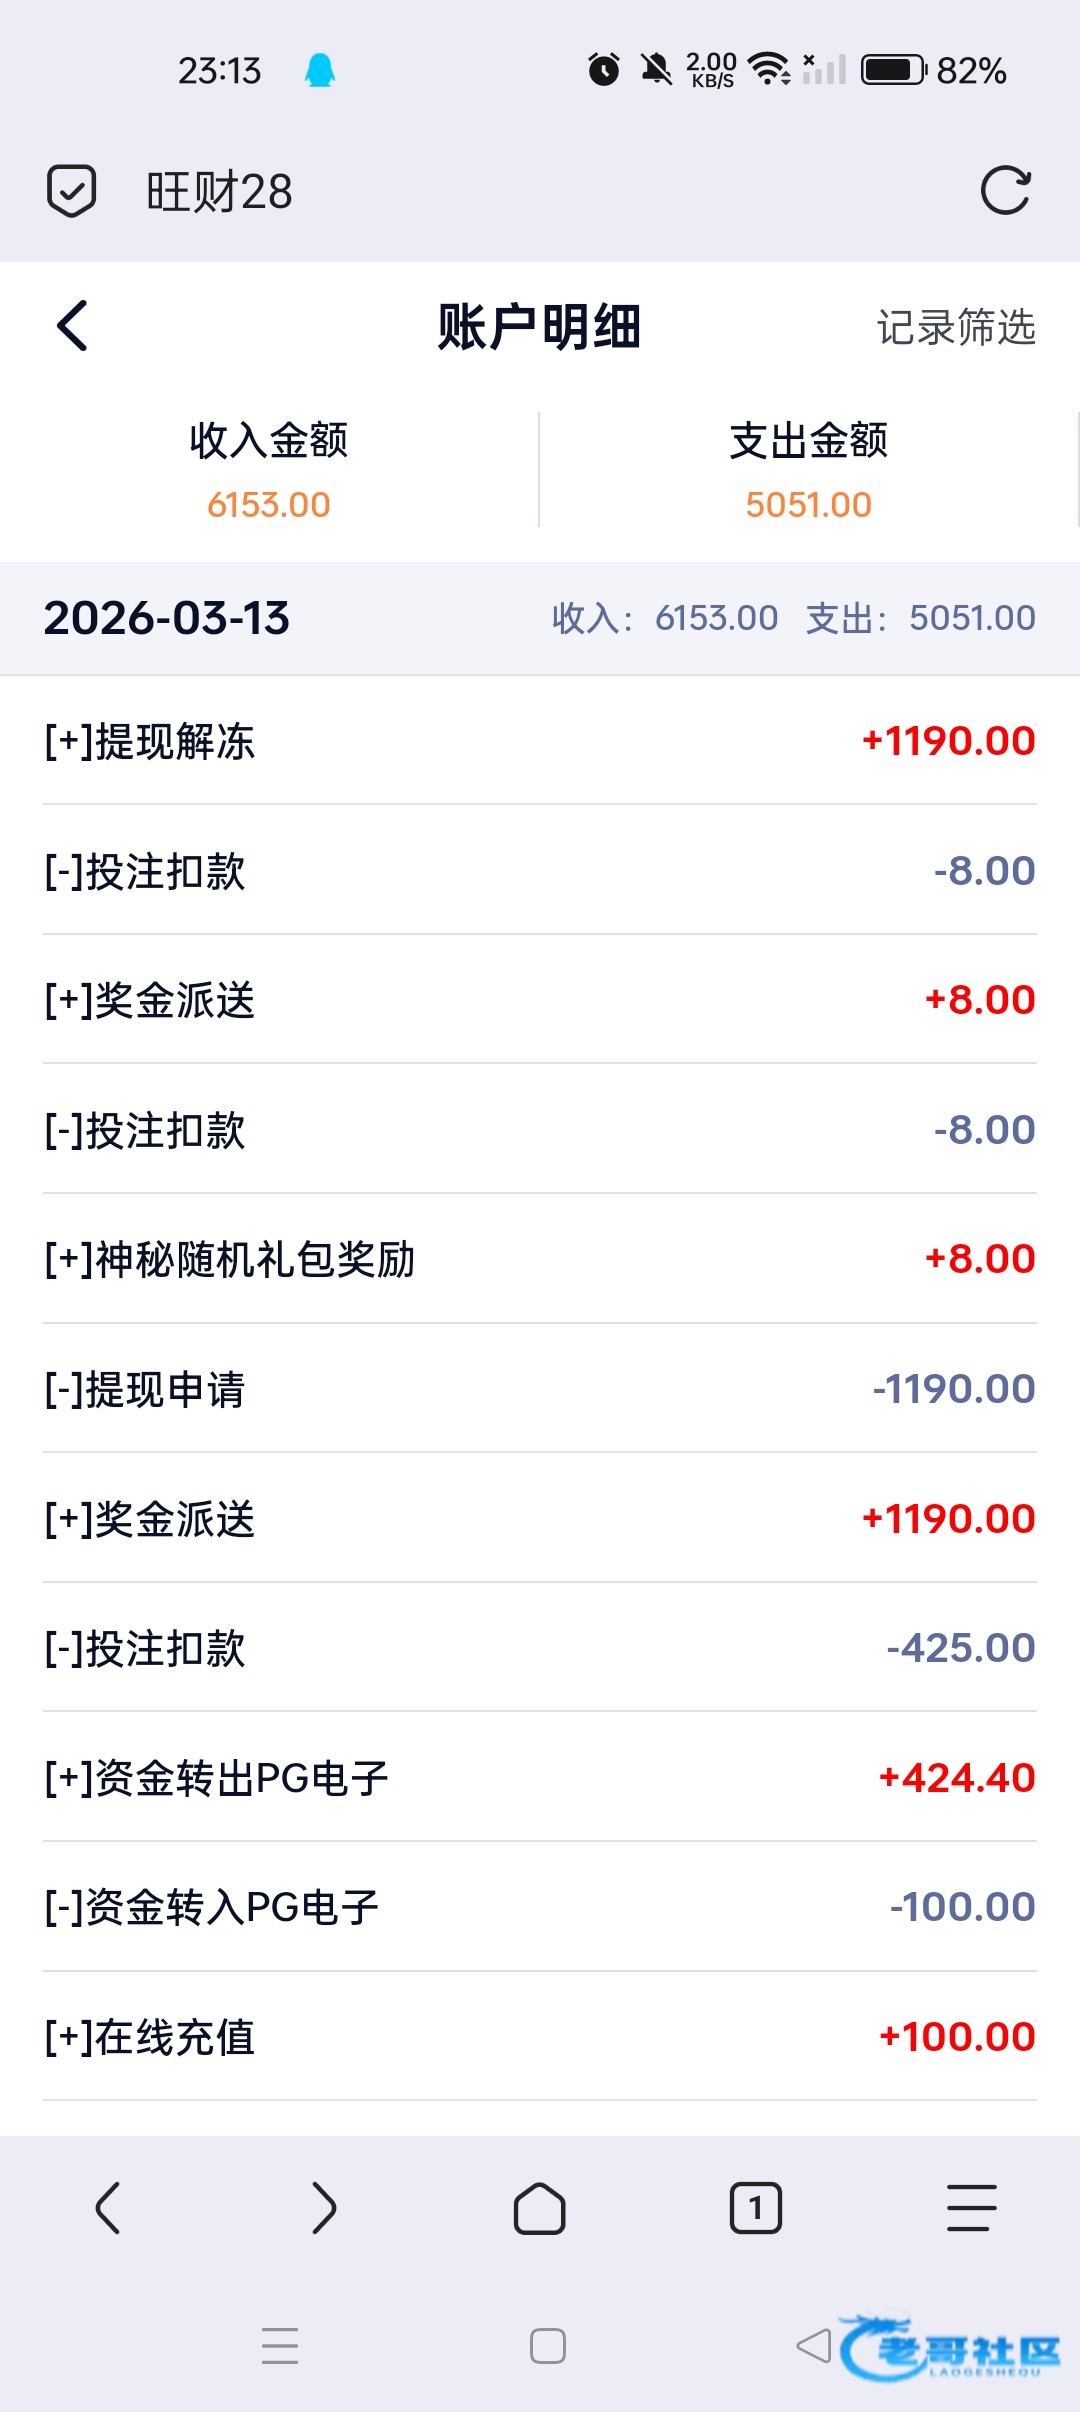The height and width of the screenshot is (2412, 1080).
Task: Open the browser tabs switcher
Action: 756,2207
